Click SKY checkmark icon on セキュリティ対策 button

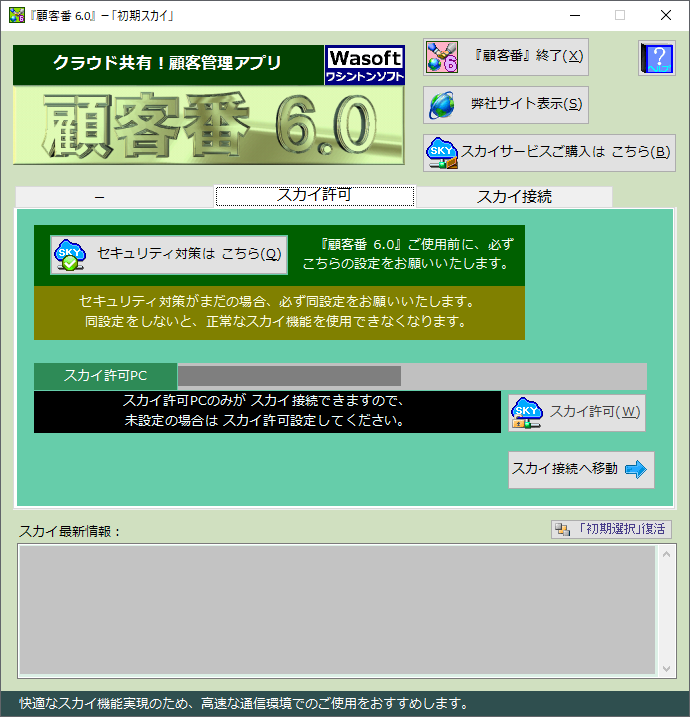[70, 255]
